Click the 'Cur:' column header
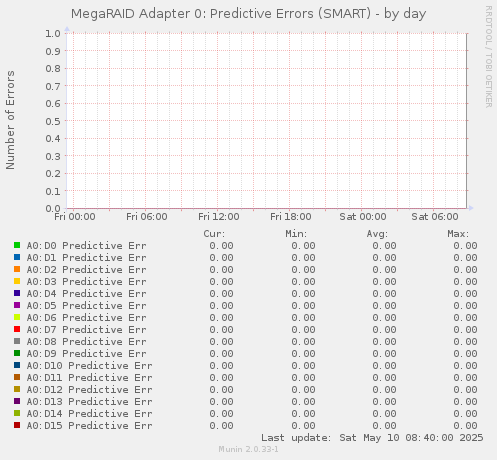 (x=214, y=234)
